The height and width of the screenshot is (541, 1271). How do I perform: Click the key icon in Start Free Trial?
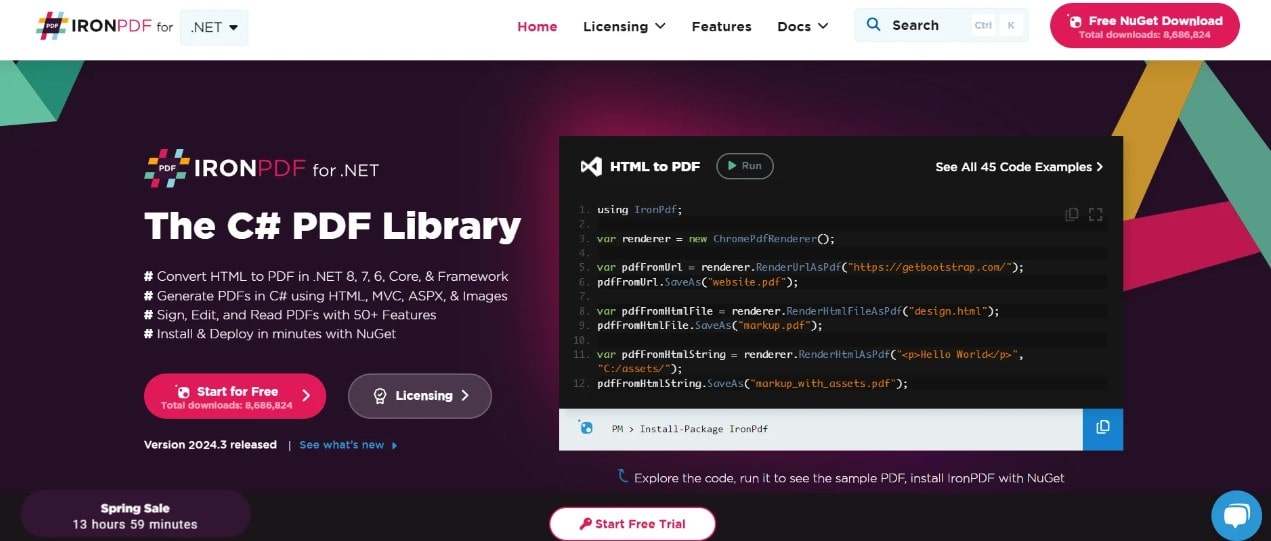tap(586, 524)
